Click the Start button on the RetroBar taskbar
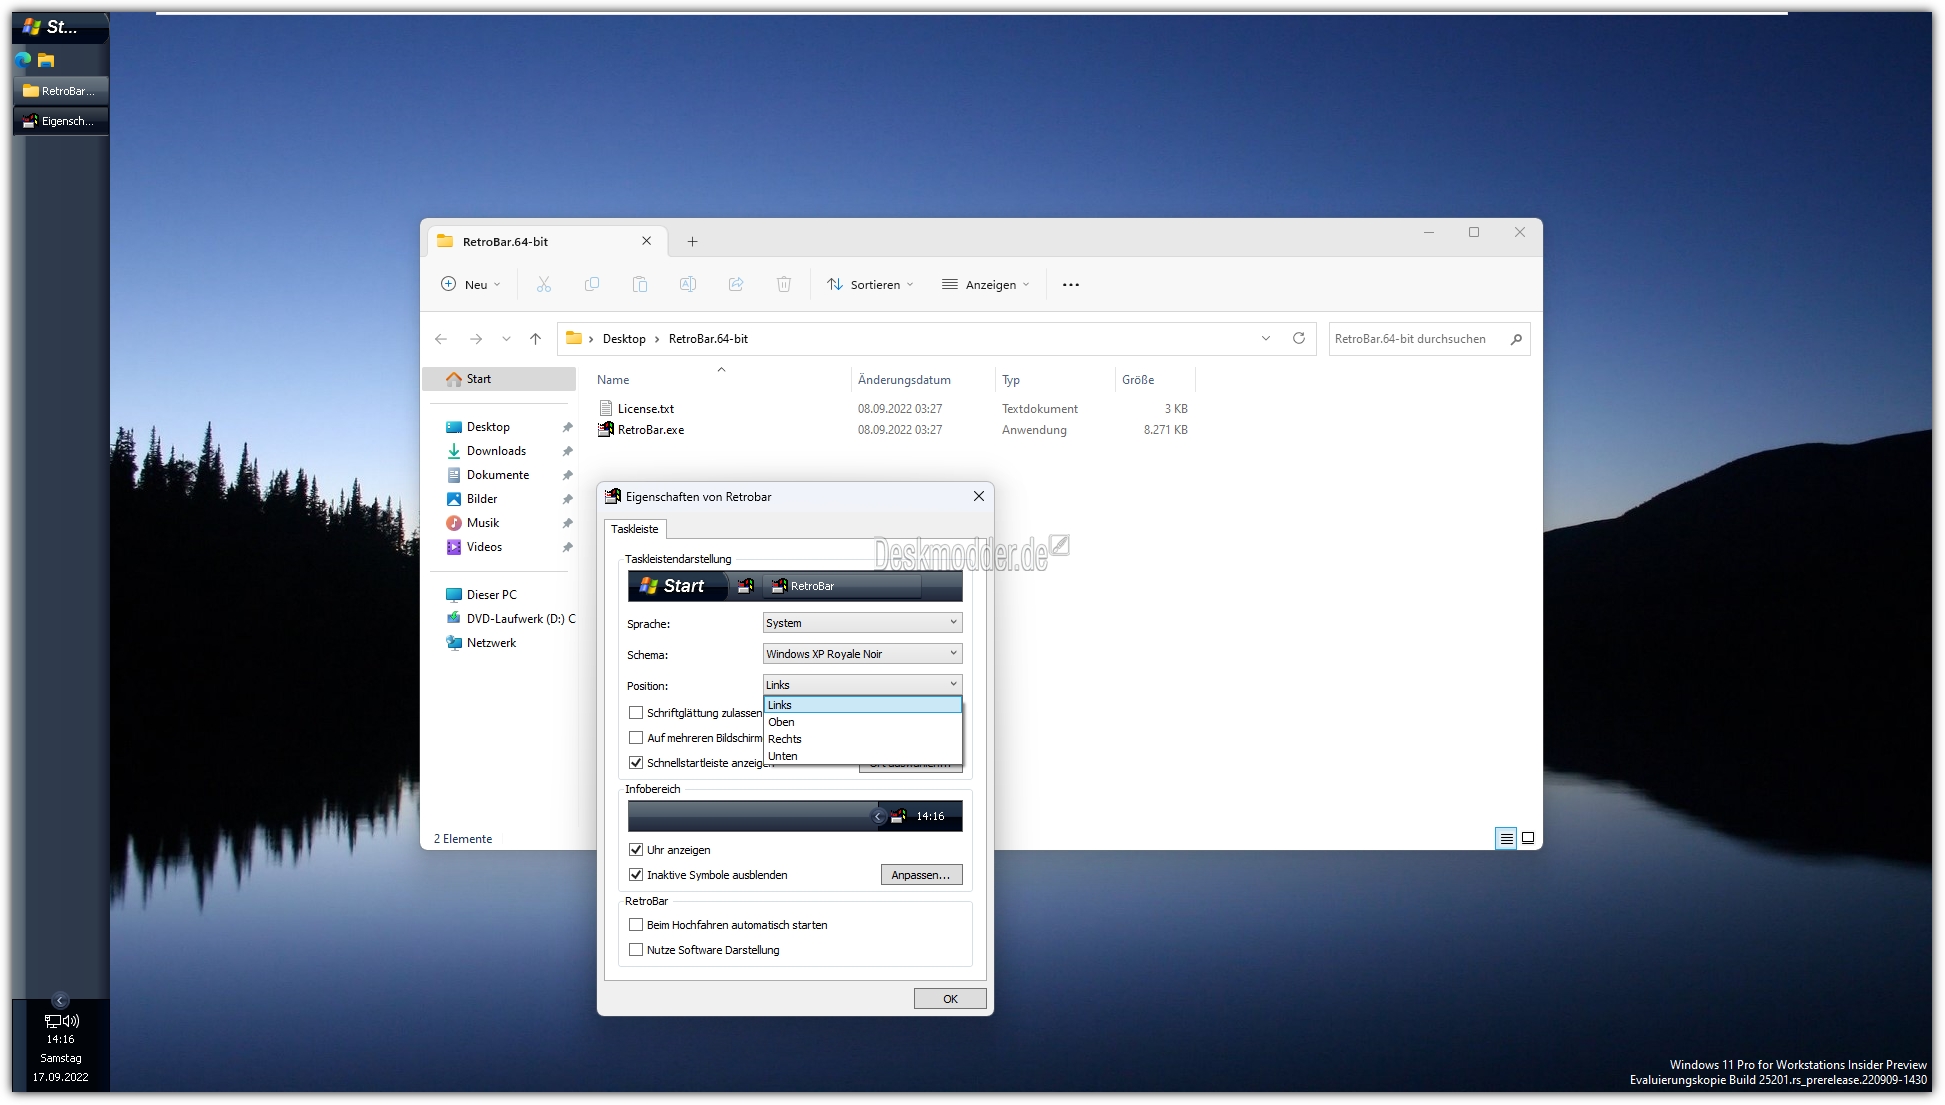This screenshot has height=1105, width=1945. [60, 27]
